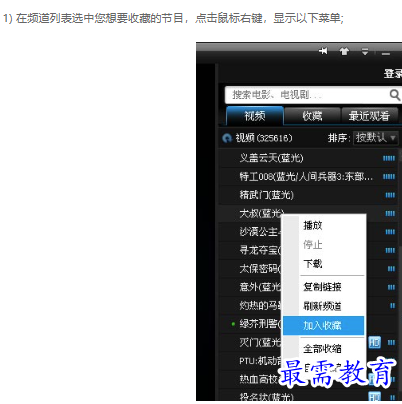The image size is (402, 404).
Task: Click the pin window icon in title bar
Action: pos(323,51)
